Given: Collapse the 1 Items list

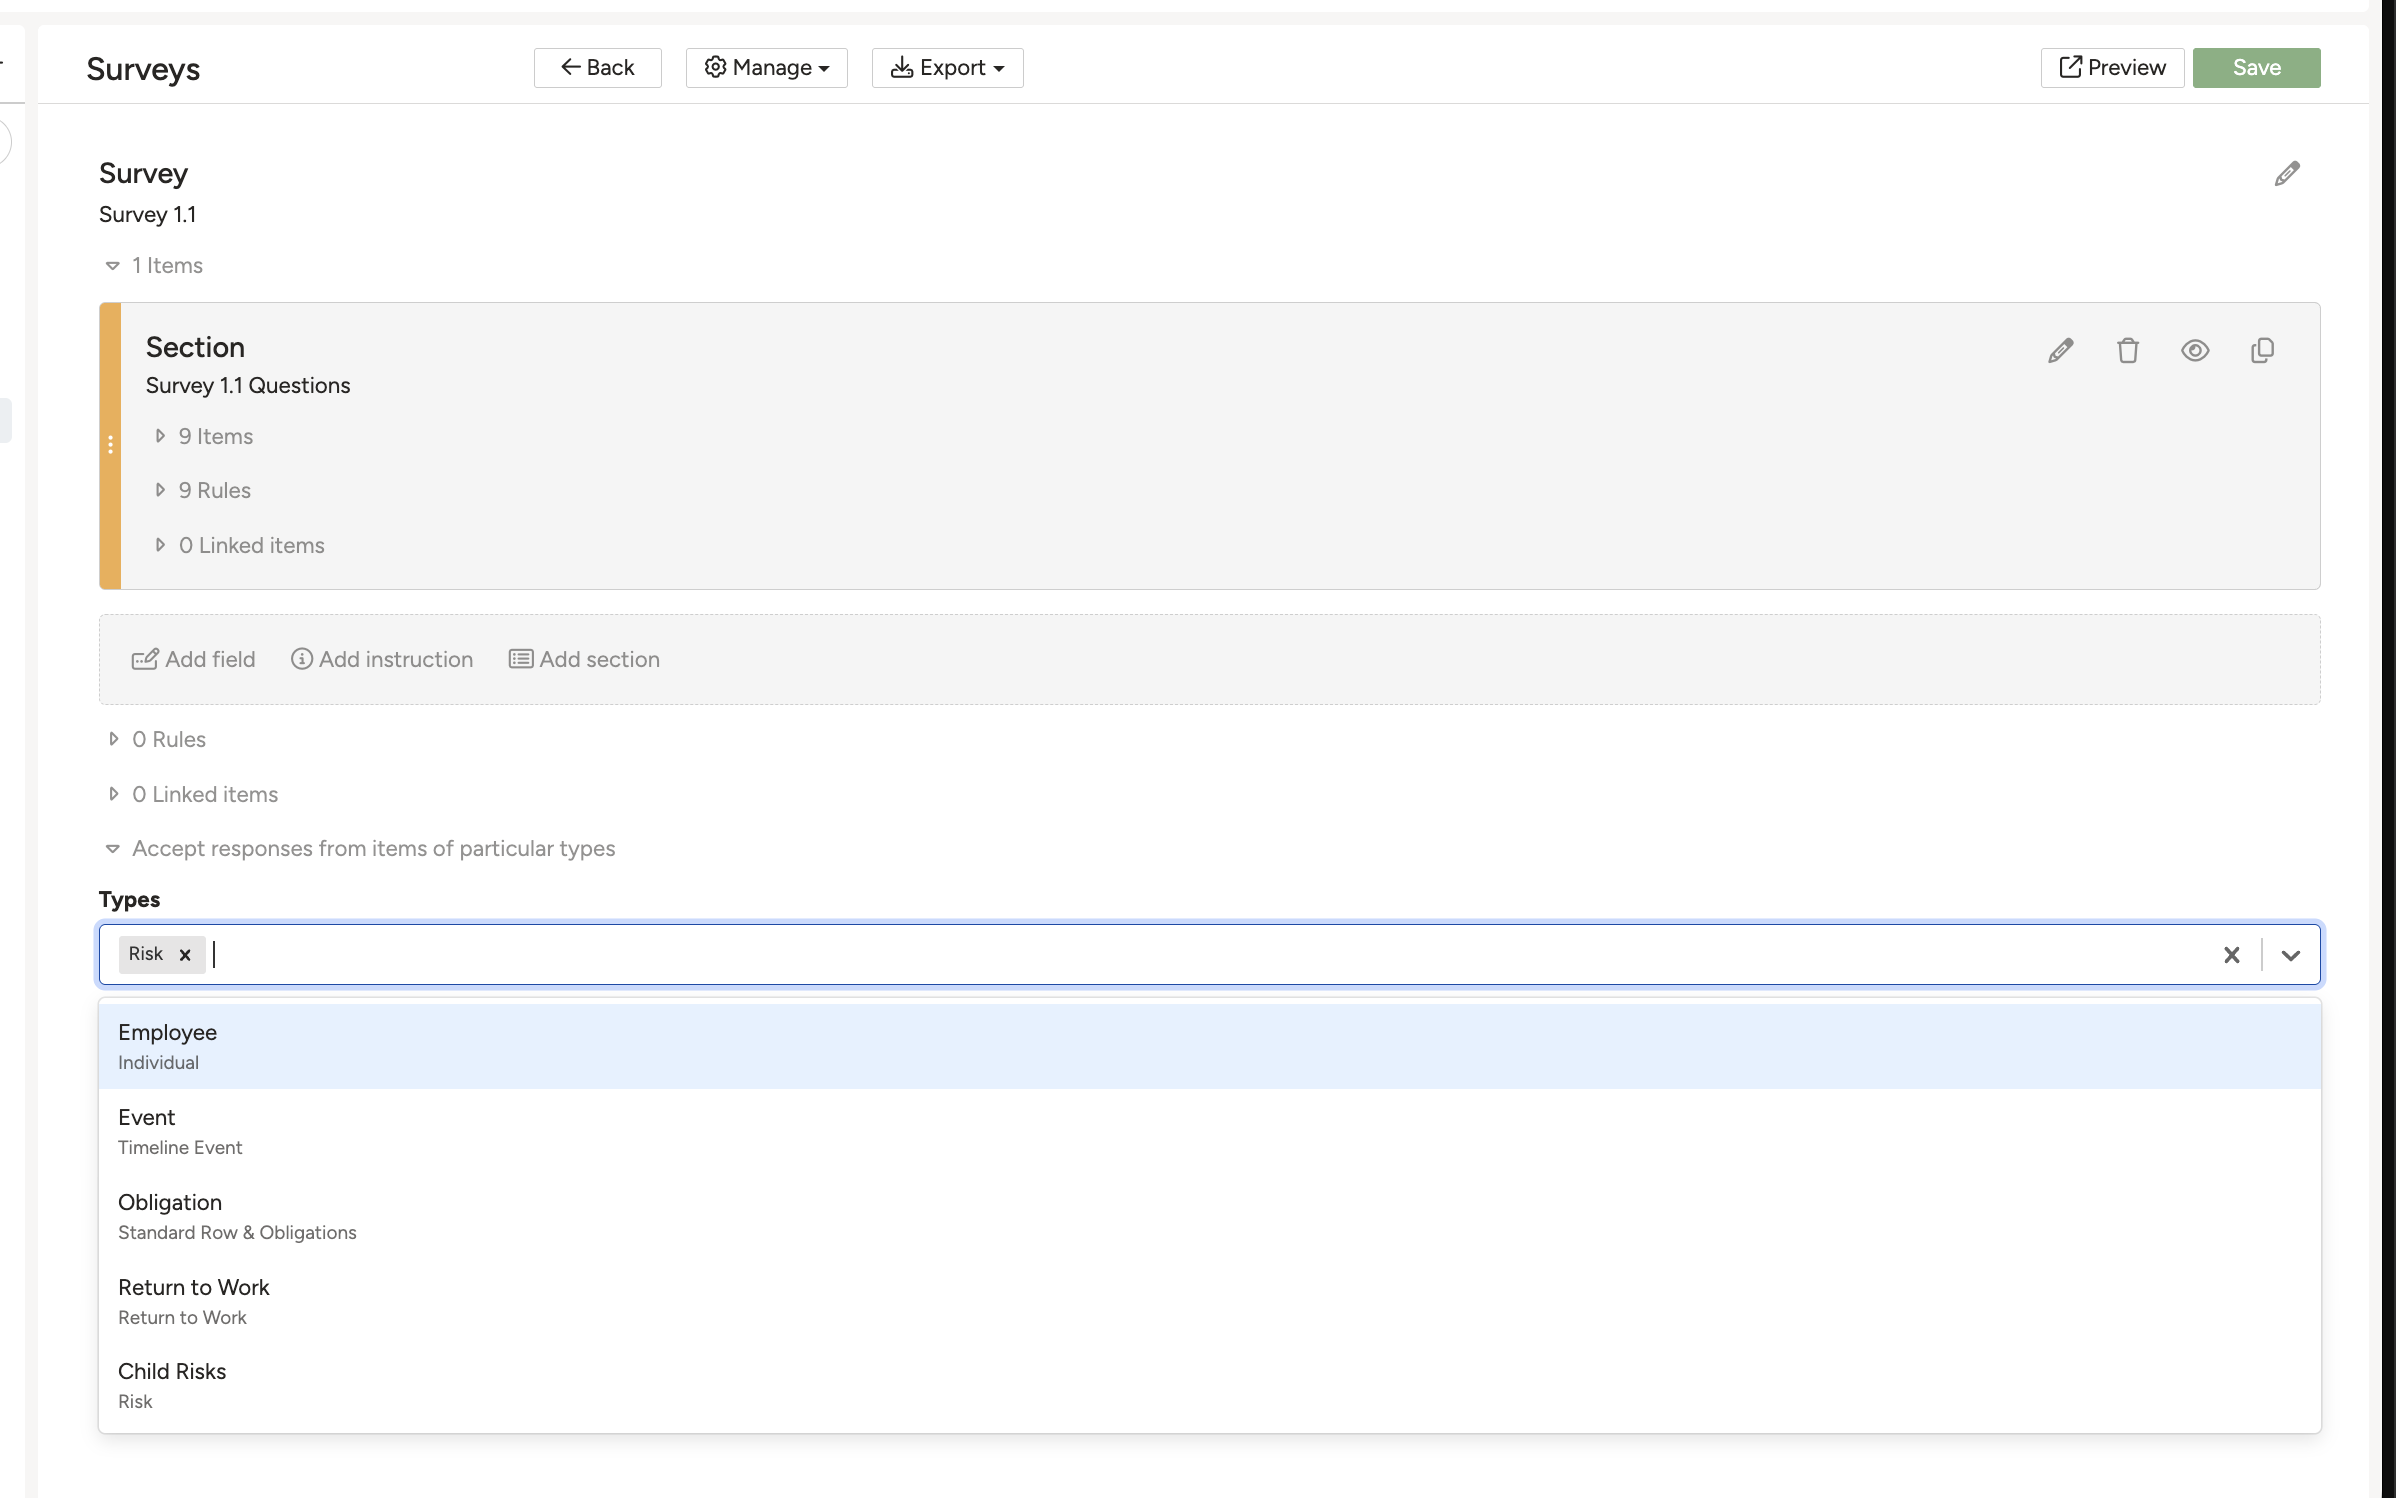Looking at the screenshot, I should tap(154, 266).
